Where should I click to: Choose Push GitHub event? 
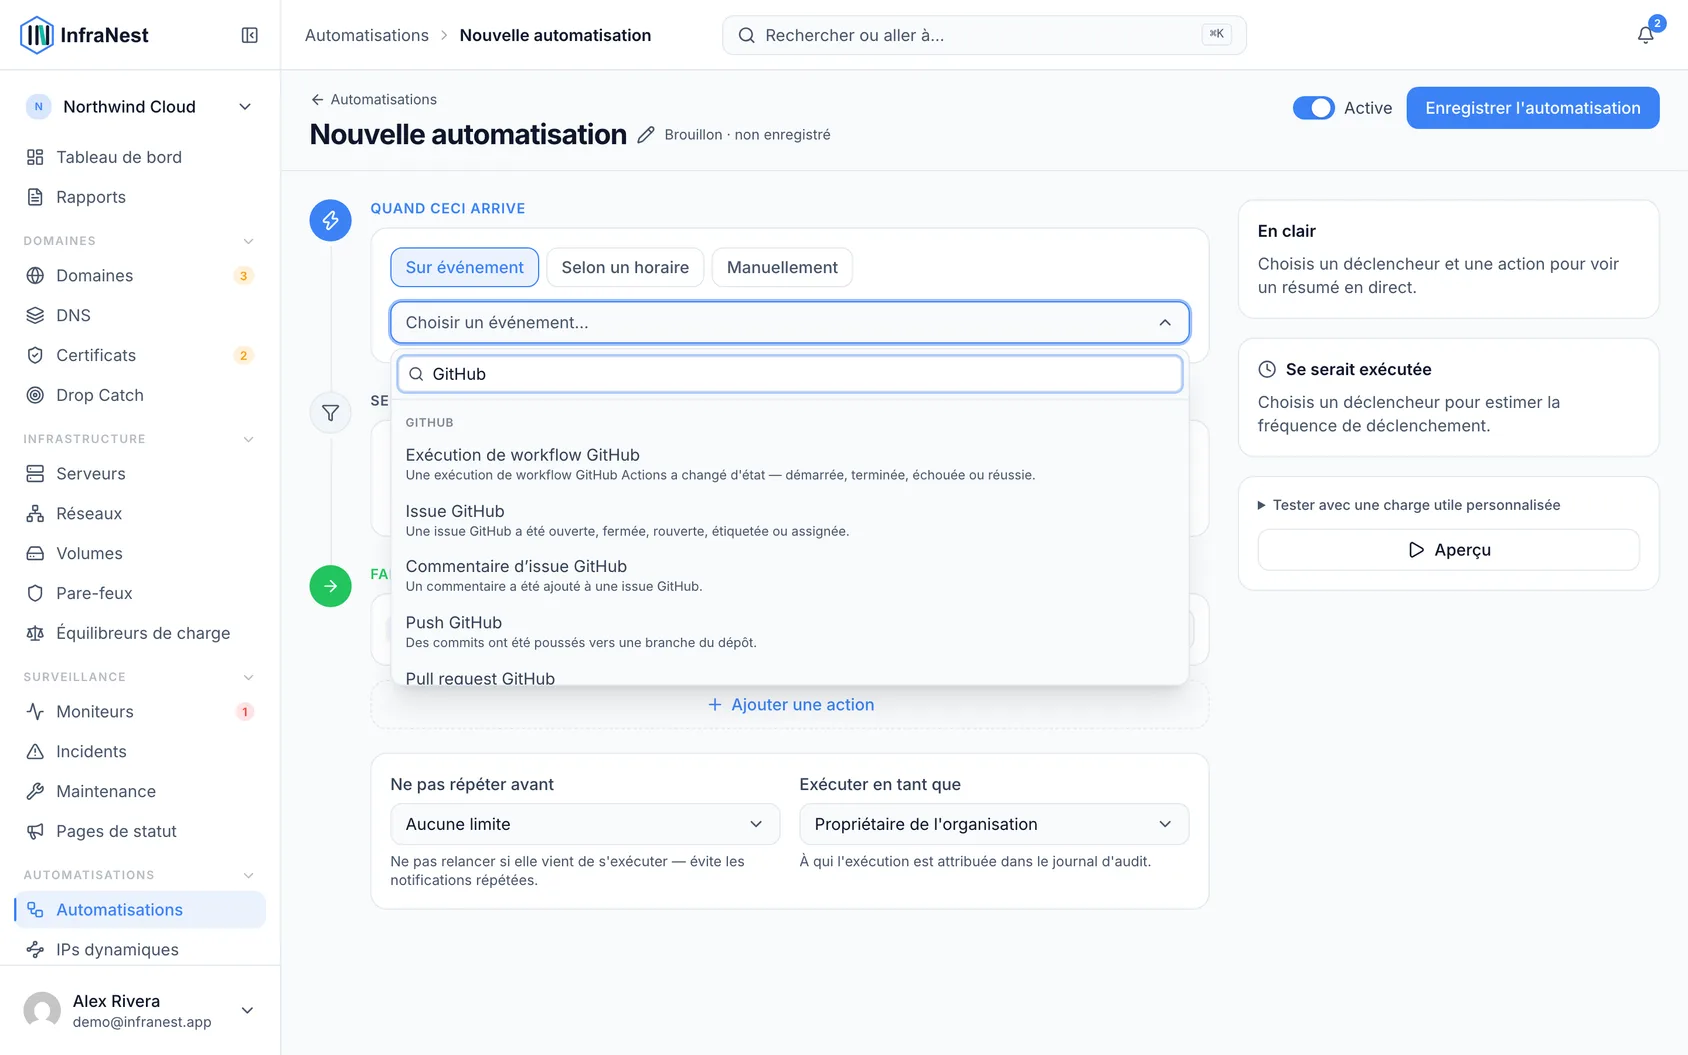pos(789,631)
